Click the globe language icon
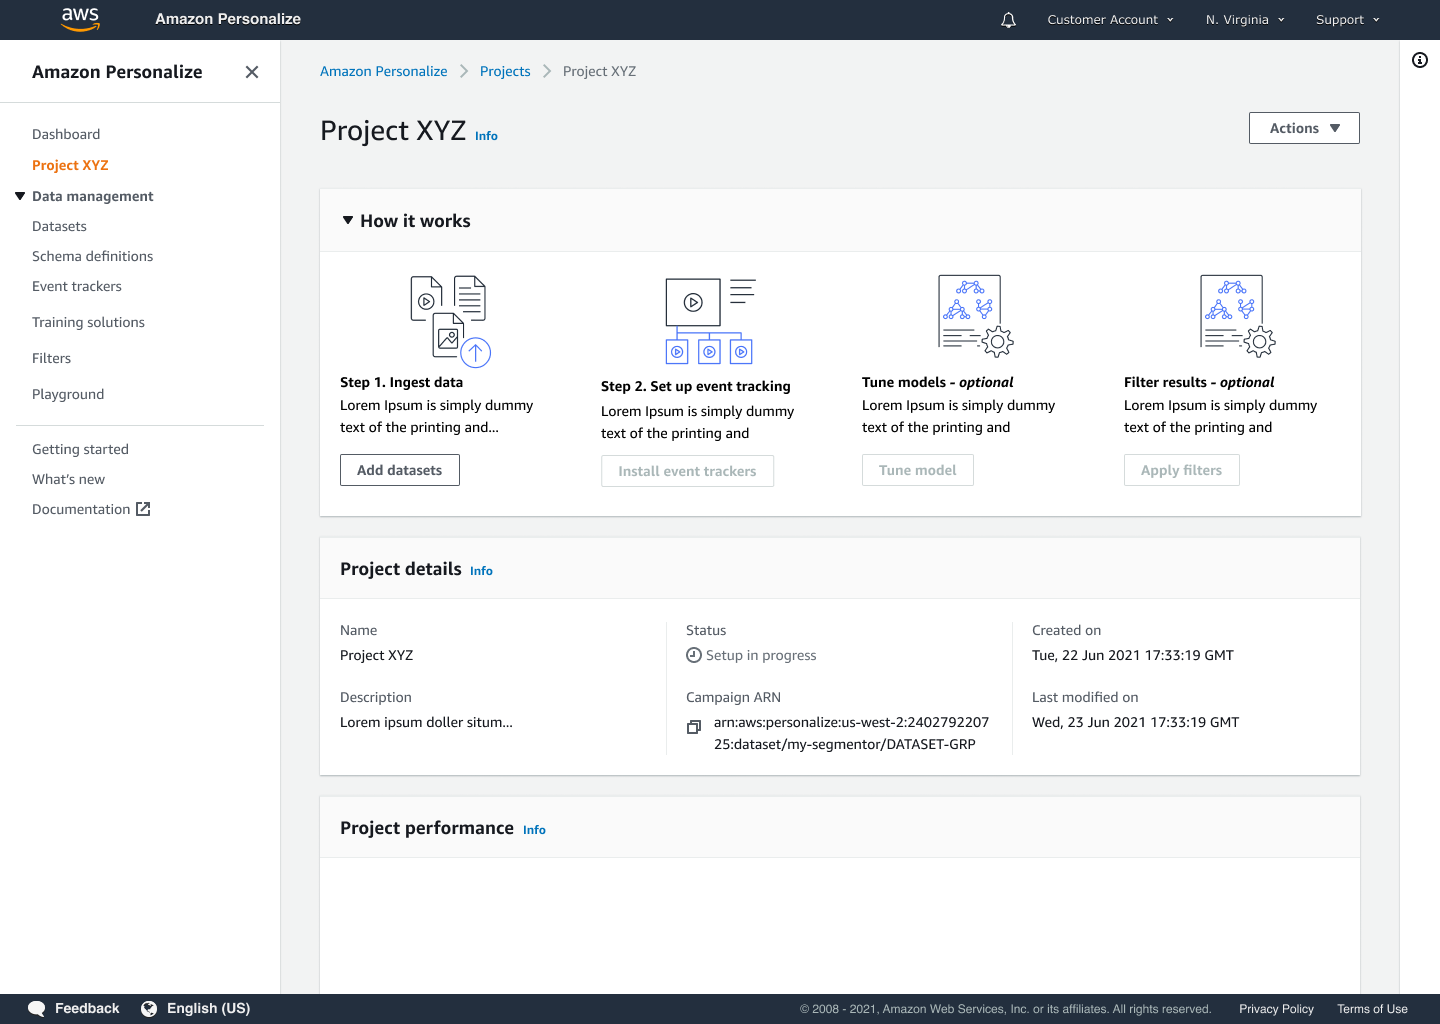The image size is (1440, 1024). click(149, 1009)
